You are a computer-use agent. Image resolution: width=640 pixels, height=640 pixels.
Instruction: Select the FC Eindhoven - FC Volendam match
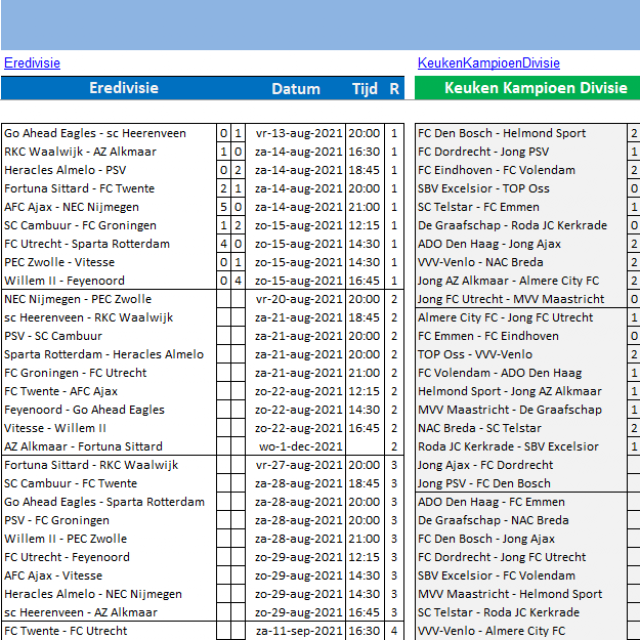point(496,170)
